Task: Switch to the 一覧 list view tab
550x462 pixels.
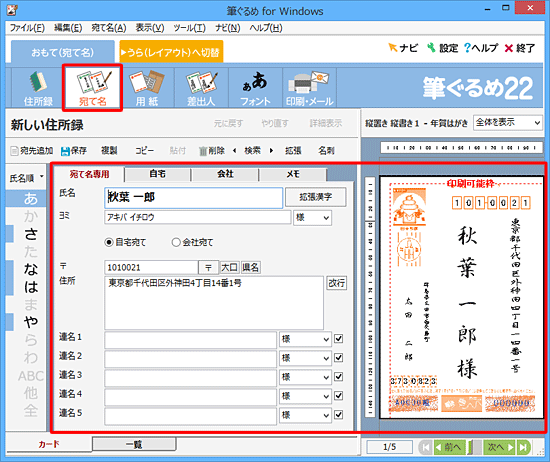Action: 134,444
